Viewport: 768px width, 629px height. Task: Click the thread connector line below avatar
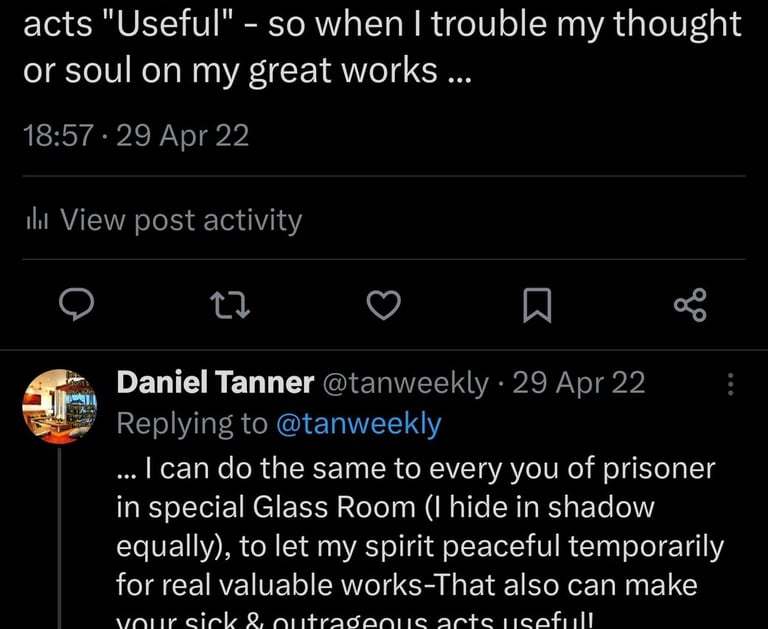[59, 540]
